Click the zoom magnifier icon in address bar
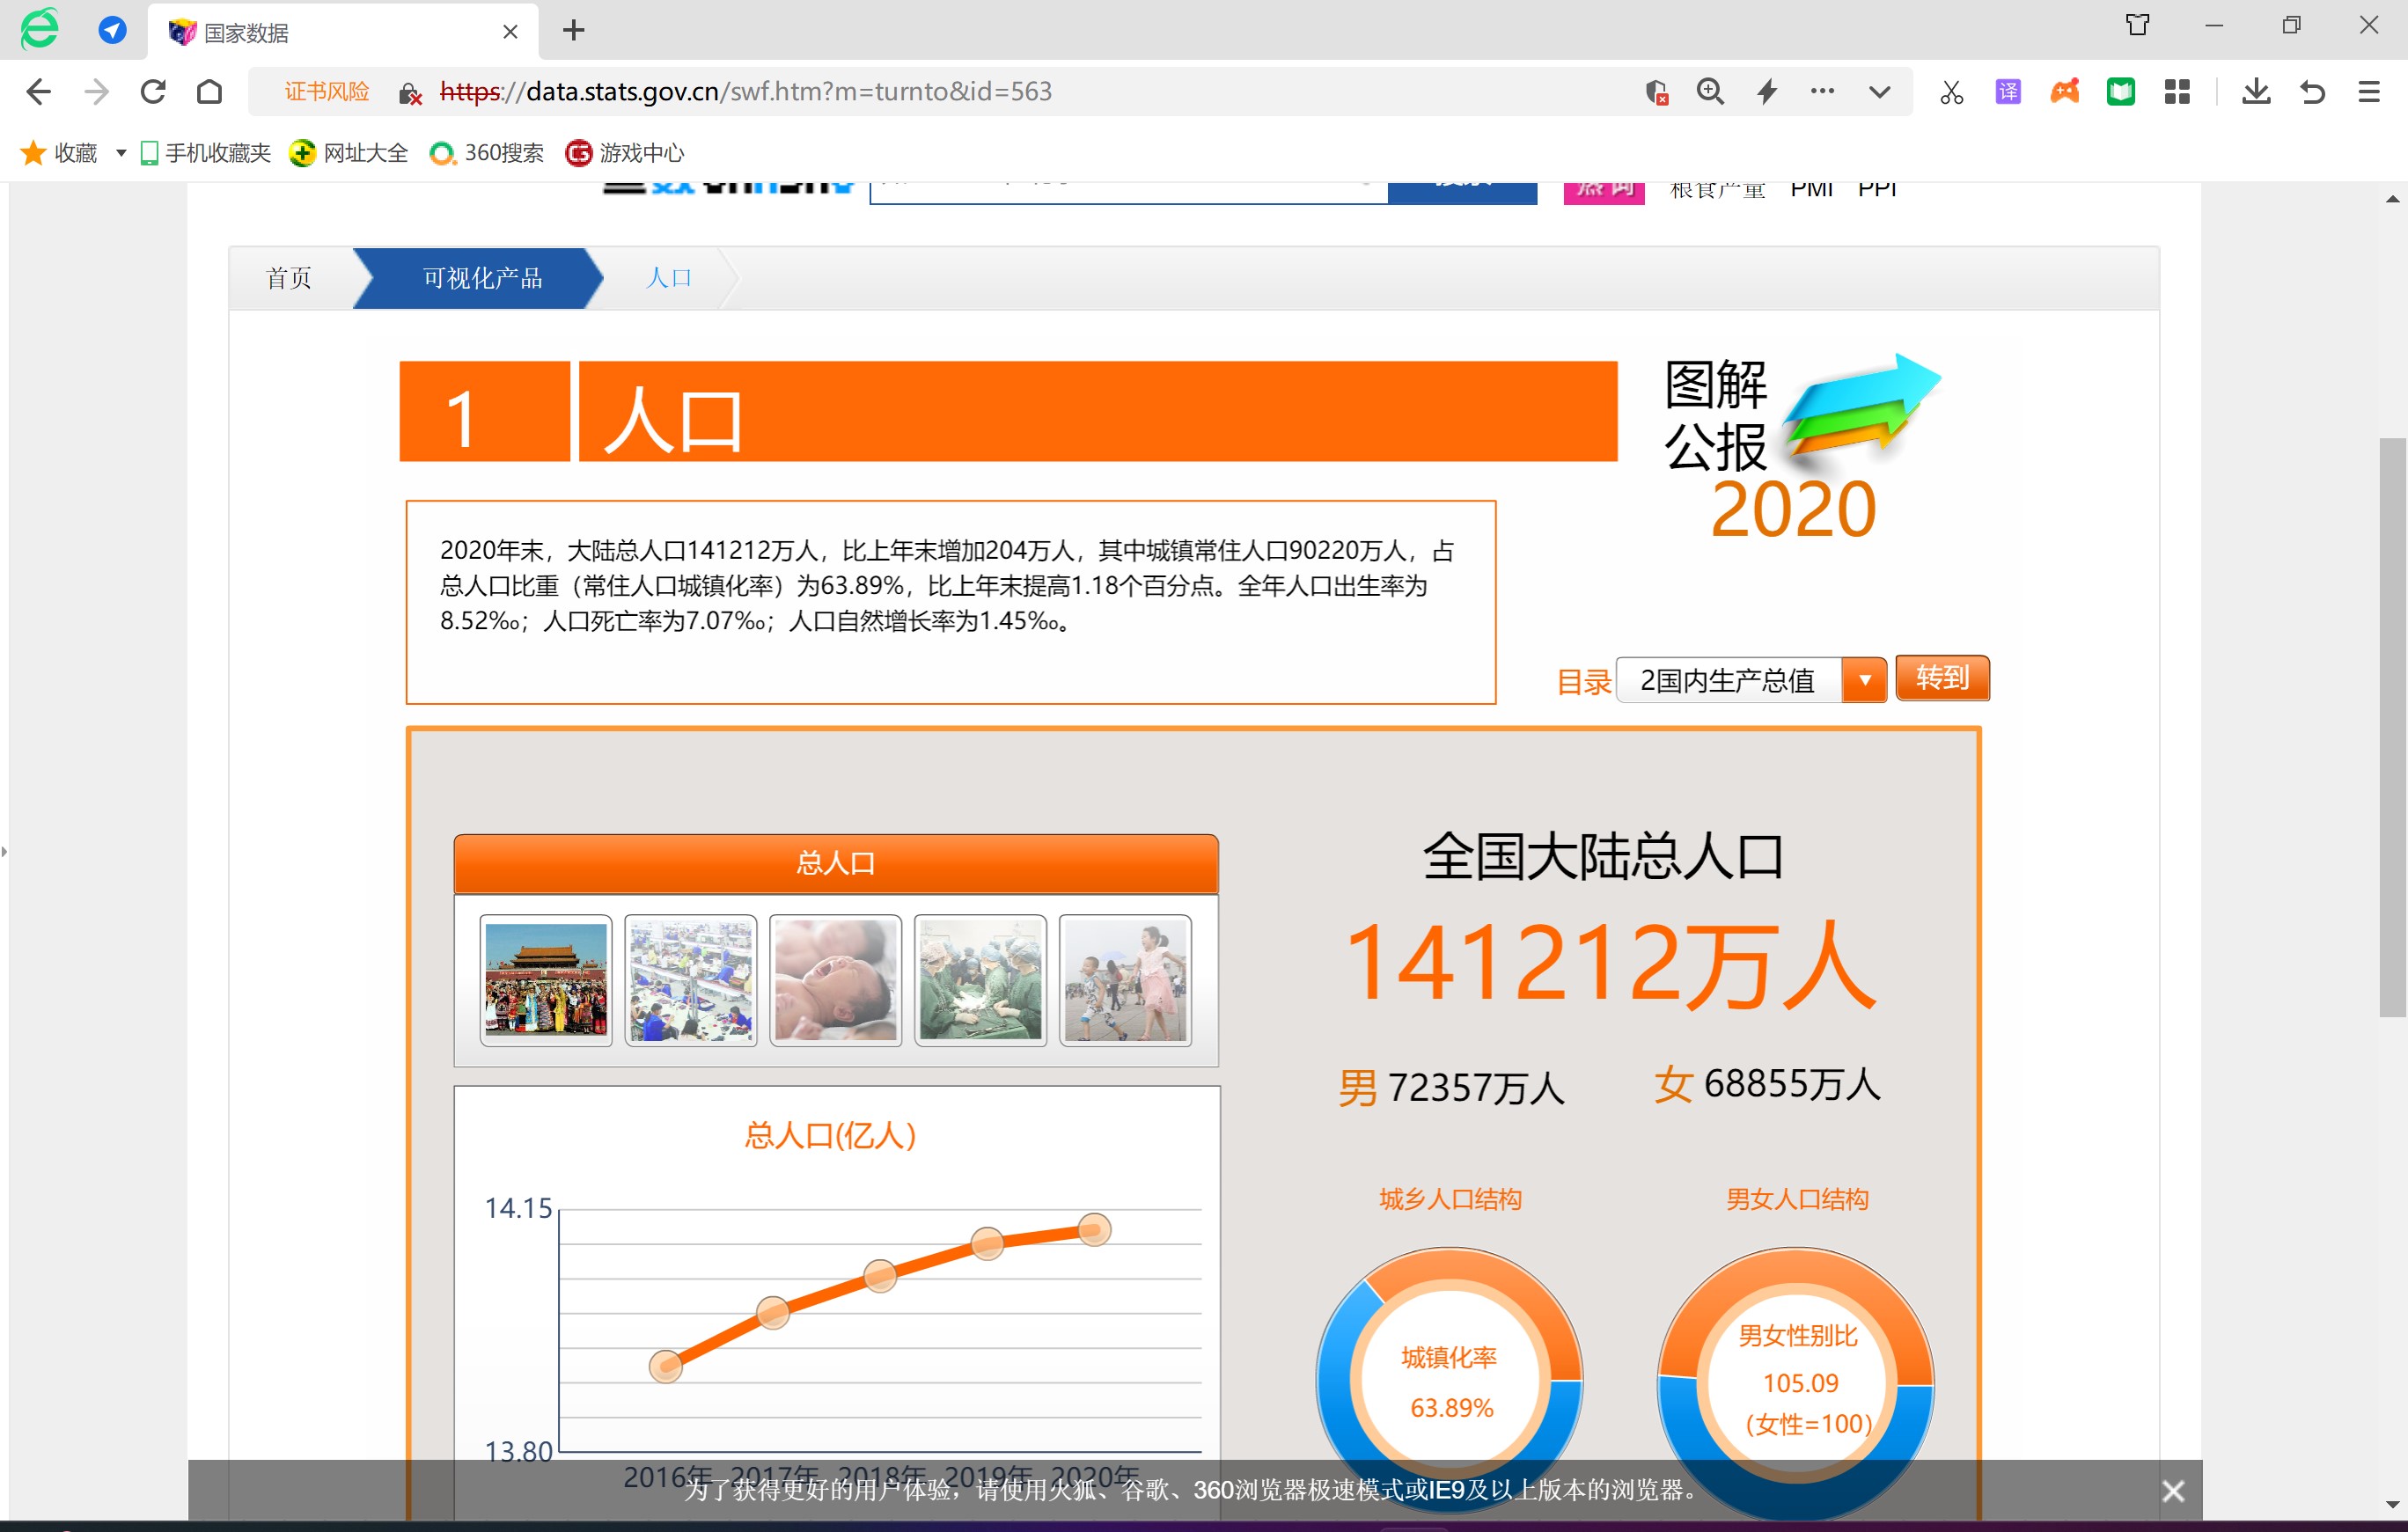The image size is (2408, 1532). [x=1710, y=92]
